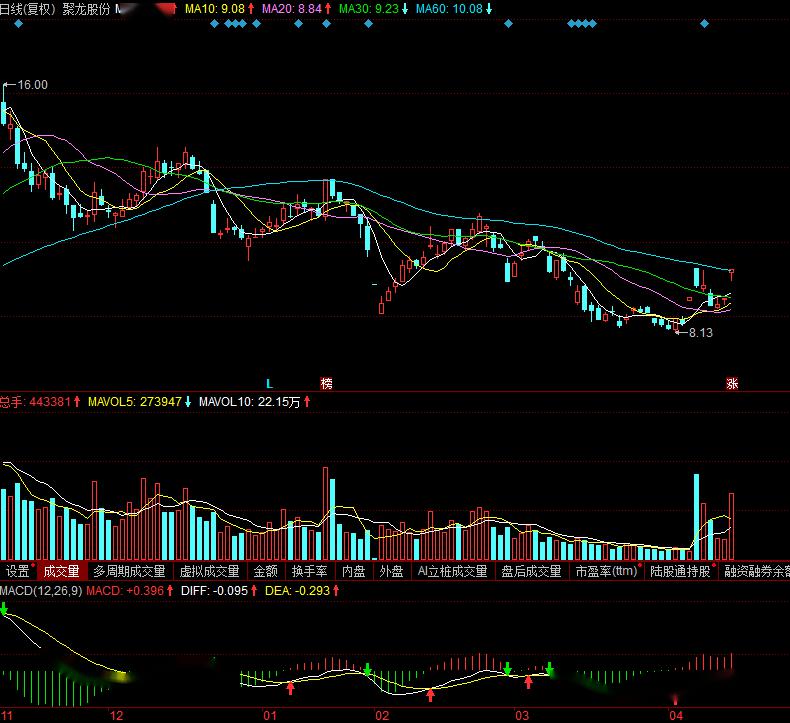Screen dimensions: 790x723
Task: Click the 8.13 low price label
Action: 701,333
